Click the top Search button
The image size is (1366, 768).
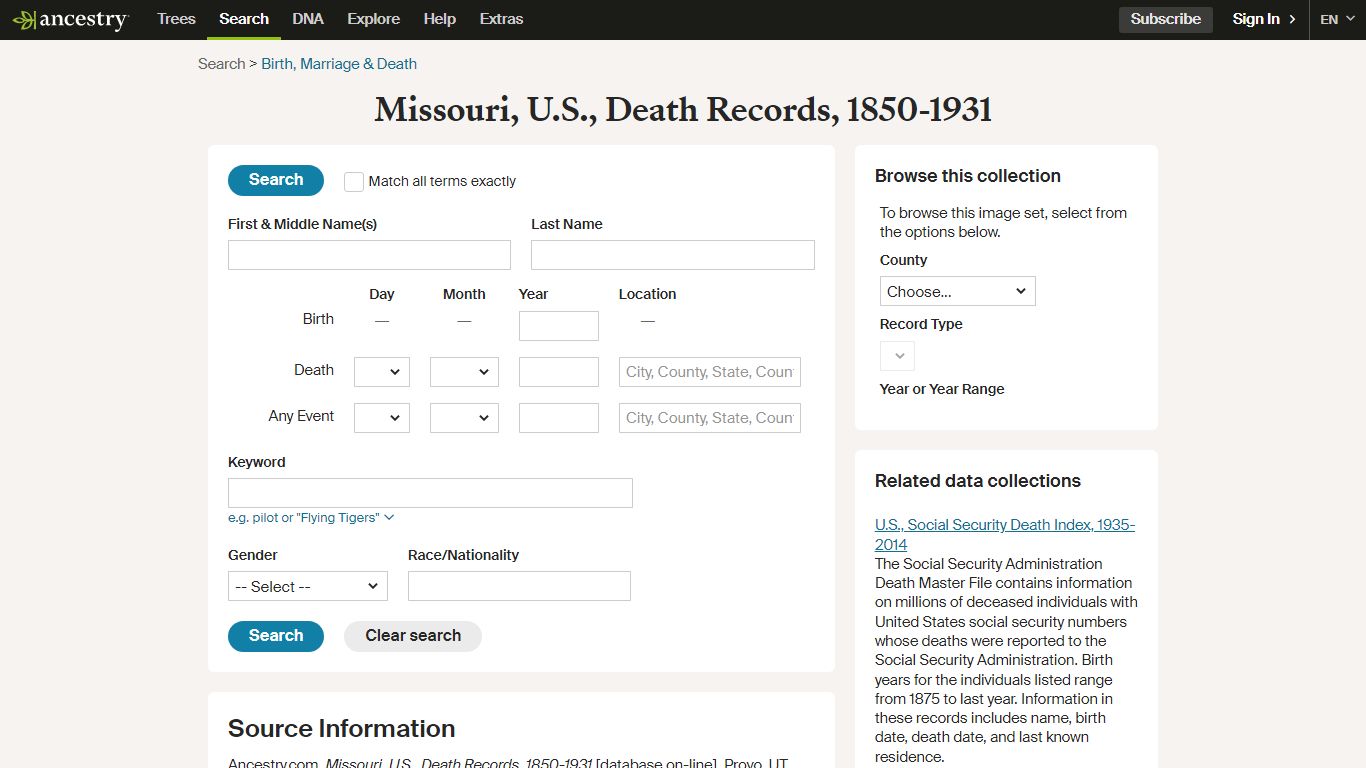pos(276,180)
